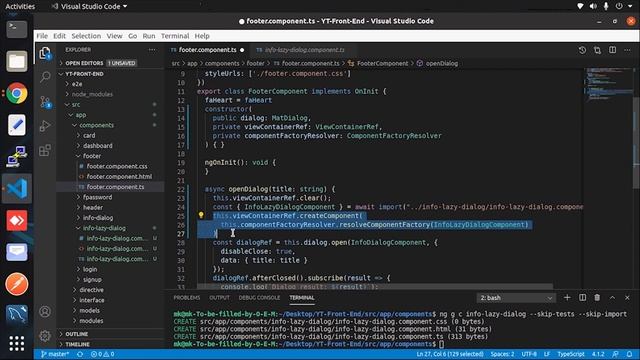Maximize the terminal panel size
Viewport: 640px width, 360px height.
coord(612,298)
